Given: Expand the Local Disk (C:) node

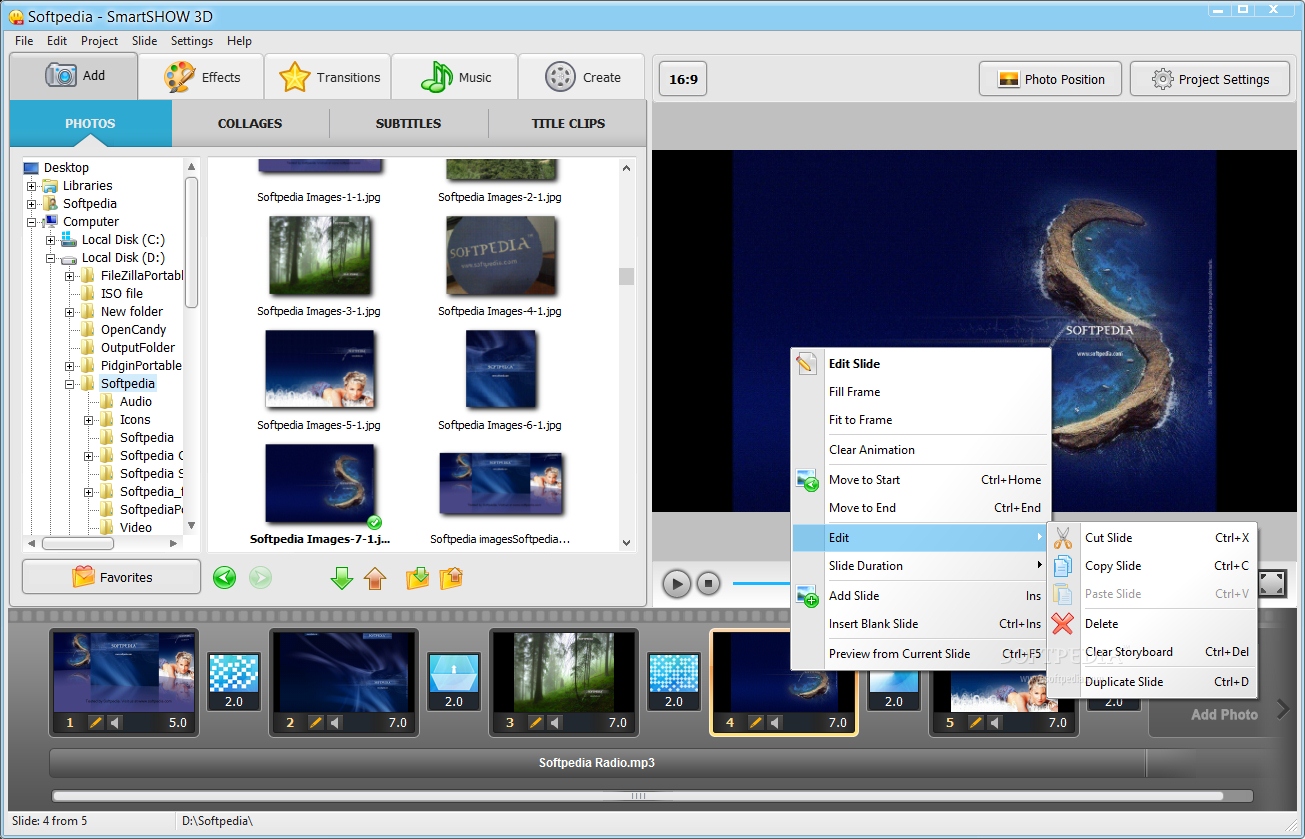Looking at the screenshot, I should [x=51, y=240].
